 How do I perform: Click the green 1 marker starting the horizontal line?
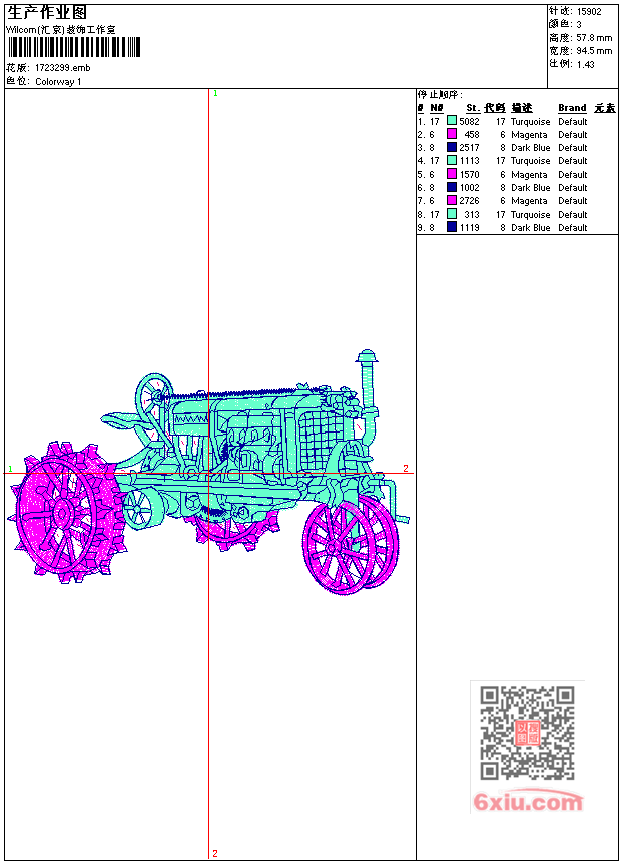click(x=10, y=469)
